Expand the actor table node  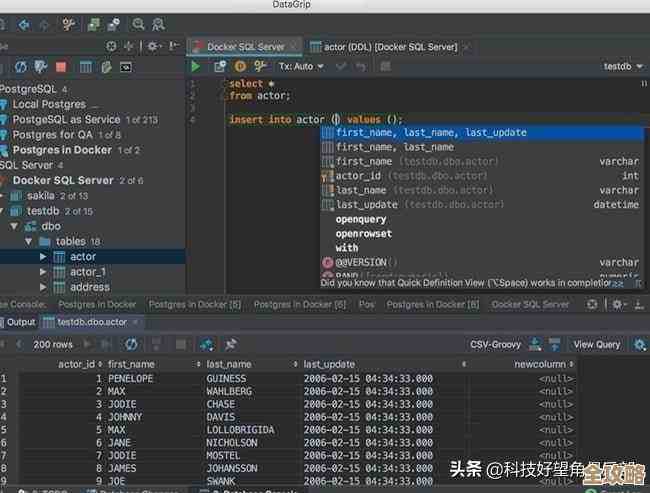[43, 257]
